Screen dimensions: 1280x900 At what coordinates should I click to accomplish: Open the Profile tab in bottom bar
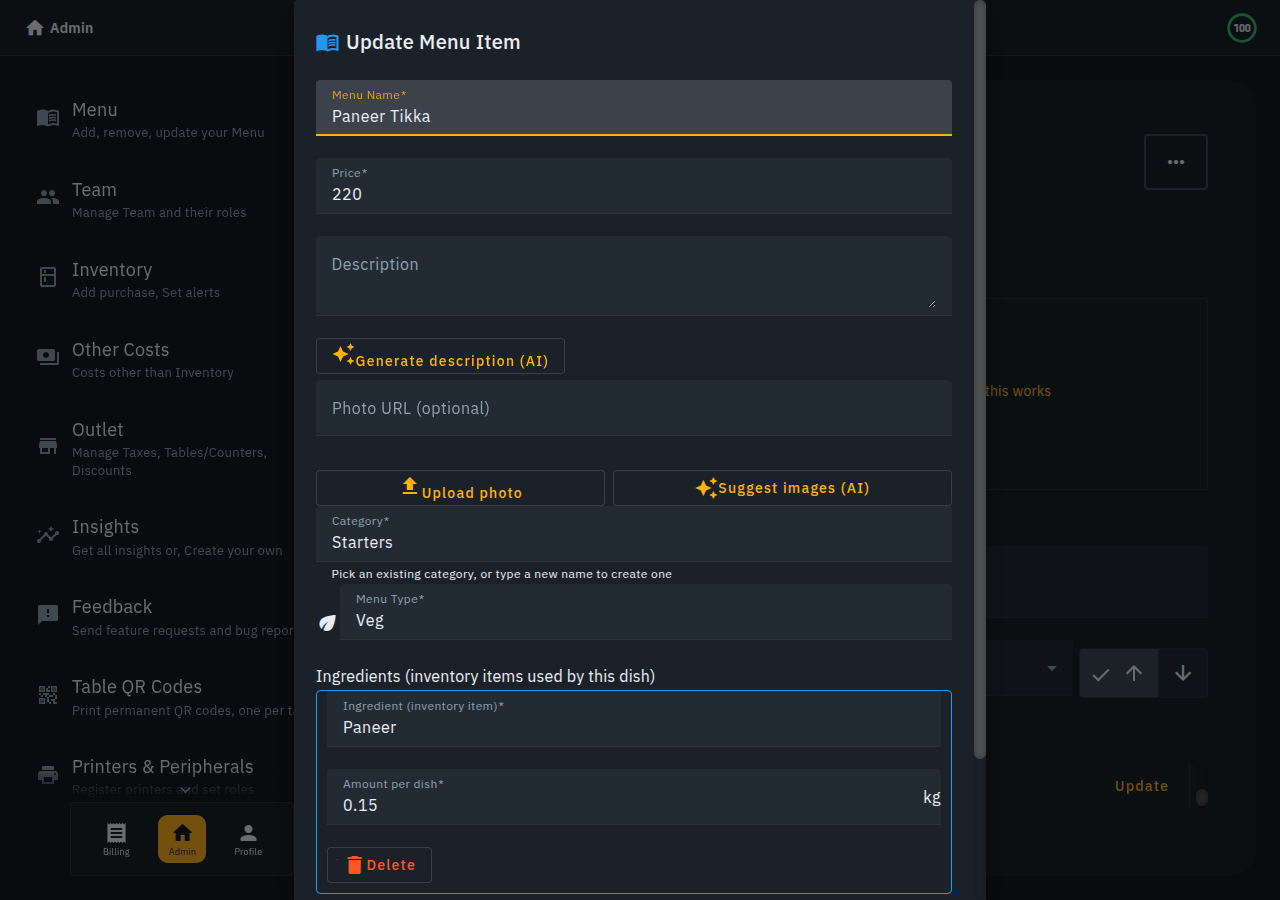[x=248, y=839]
